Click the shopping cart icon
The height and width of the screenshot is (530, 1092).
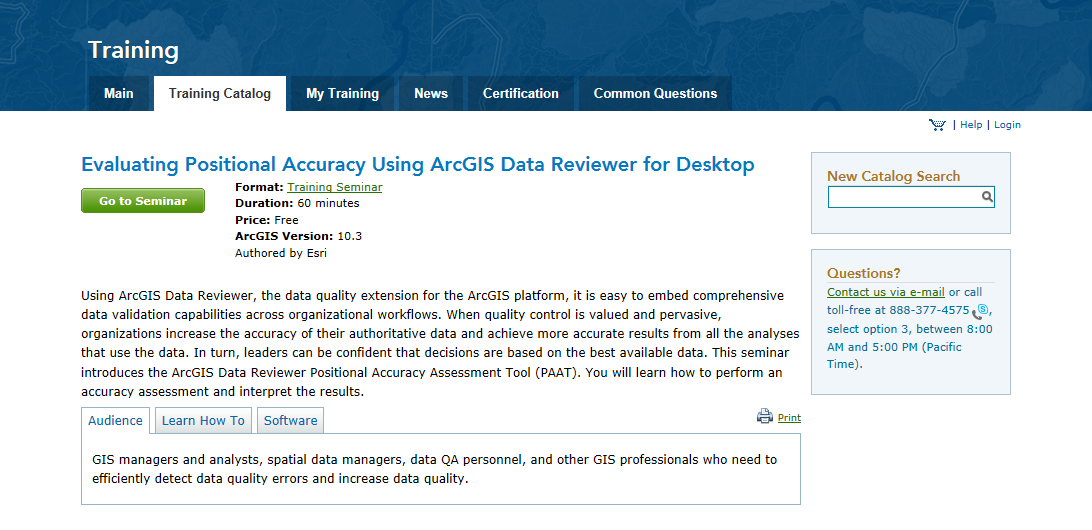click(937, 125)
